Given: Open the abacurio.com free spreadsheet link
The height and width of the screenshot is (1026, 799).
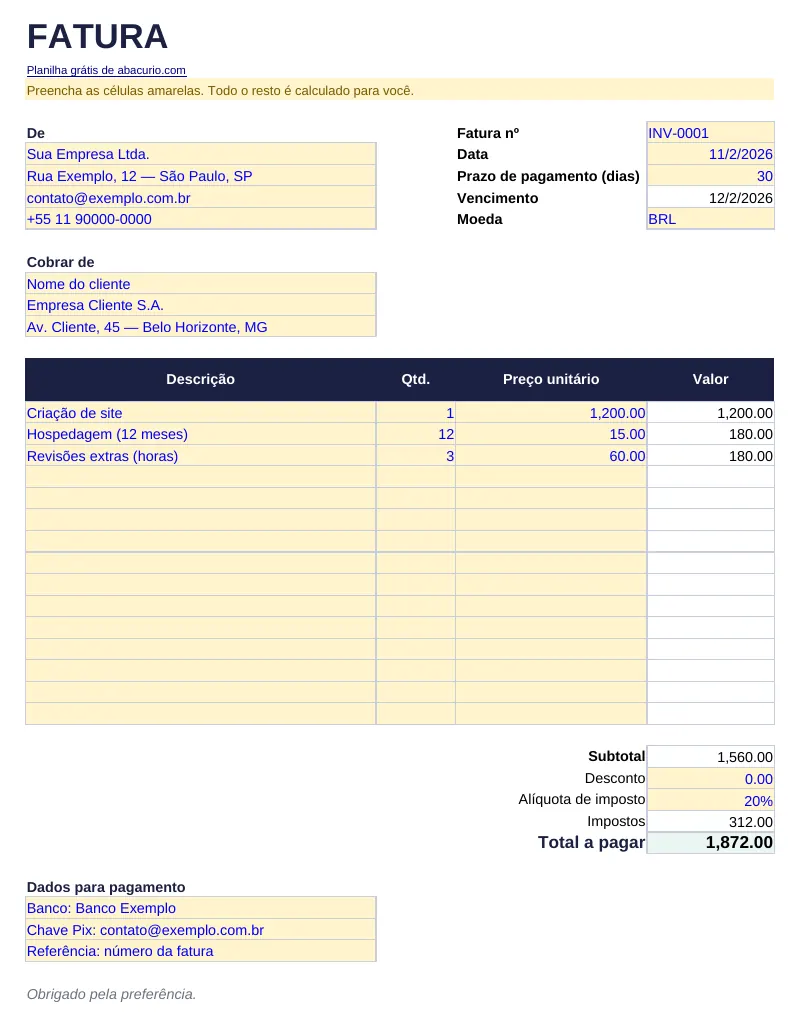Looking at the screenshot, I should pyautogui.click(x=106, y=70).
